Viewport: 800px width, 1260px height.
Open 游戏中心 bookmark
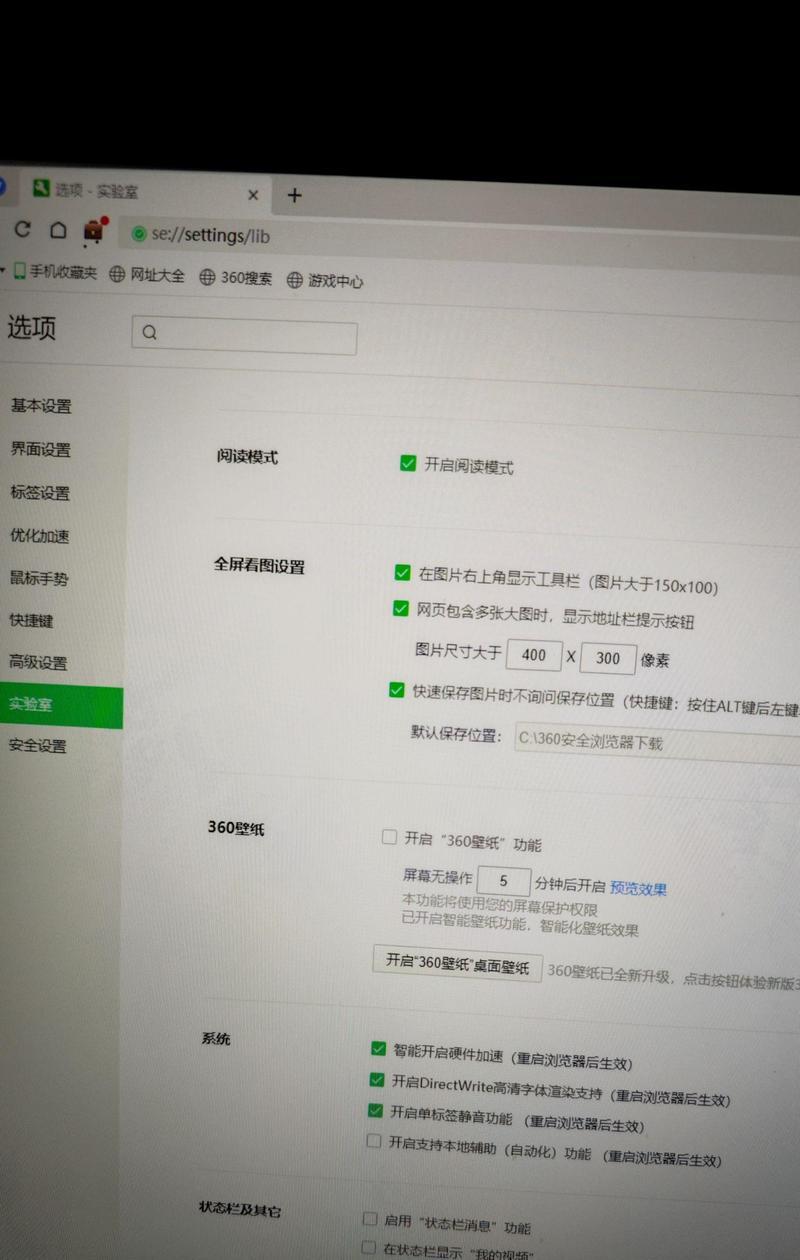pos(325,281)
